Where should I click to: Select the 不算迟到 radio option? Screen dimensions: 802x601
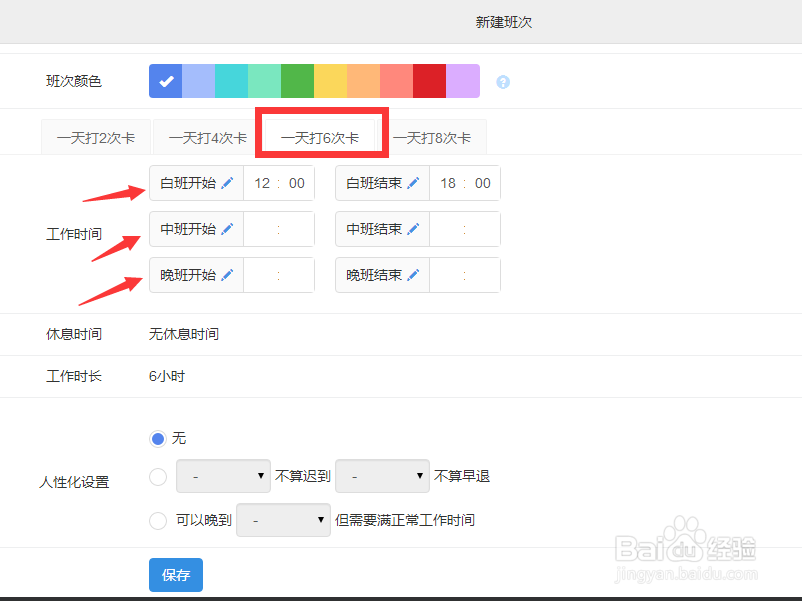(x=158, y=477)
